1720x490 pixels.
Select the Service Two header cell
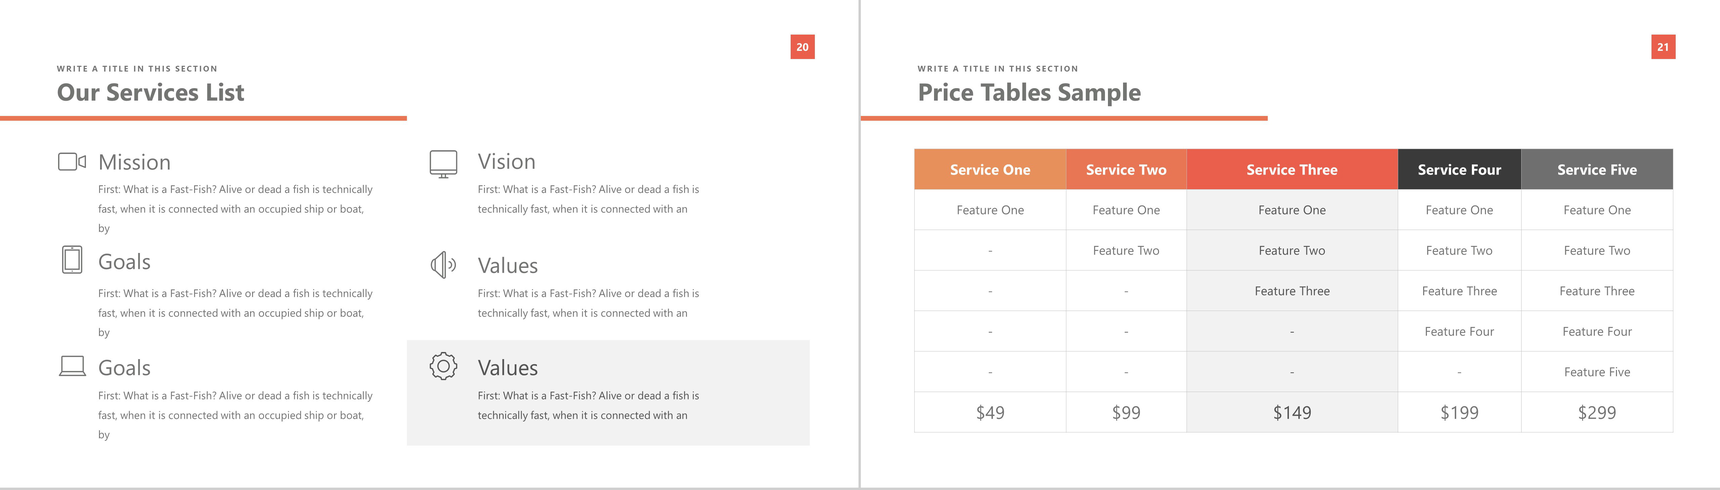click(x=1126, y=170)
